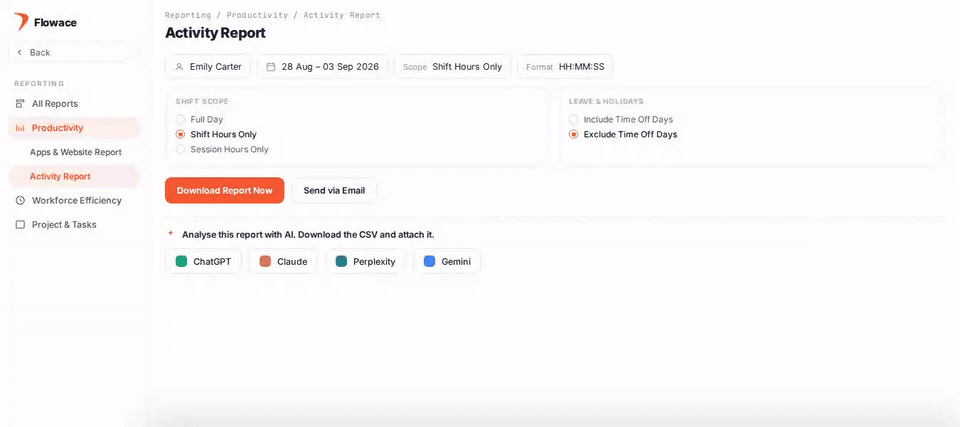The height and width of the screenshot is (427, 960).
Task: Click the blue Gemini icon
Action: pyautogui.click(x=429, y=262)
